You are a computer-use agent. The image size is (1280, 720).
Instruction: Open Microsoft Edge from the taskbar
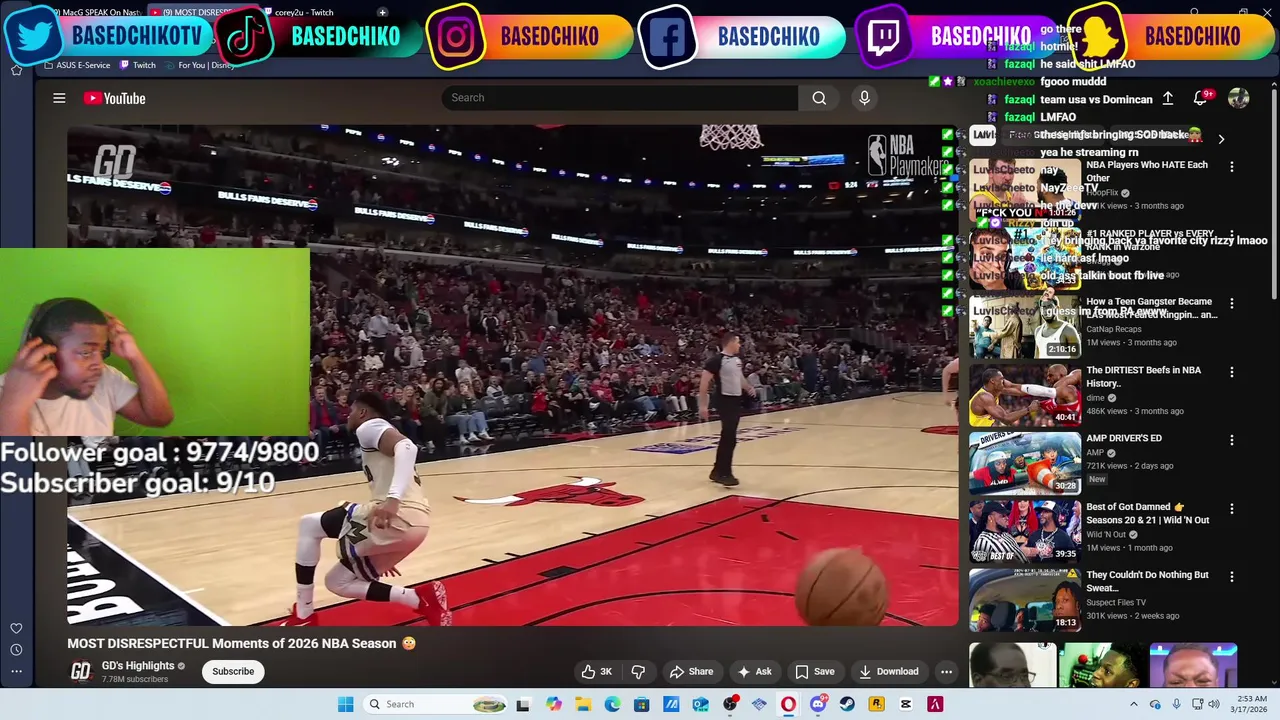pyautogui.click(x=612, y=704)
